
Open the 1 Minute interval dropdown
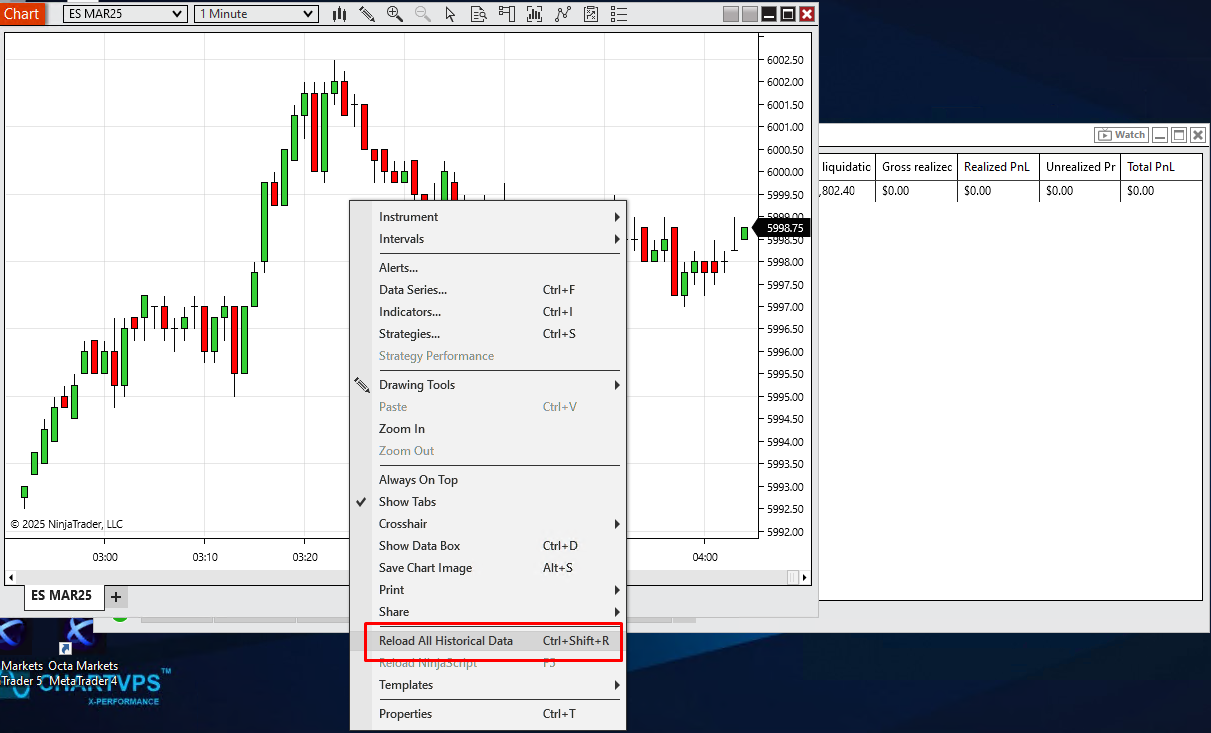(x=256, y=14)
